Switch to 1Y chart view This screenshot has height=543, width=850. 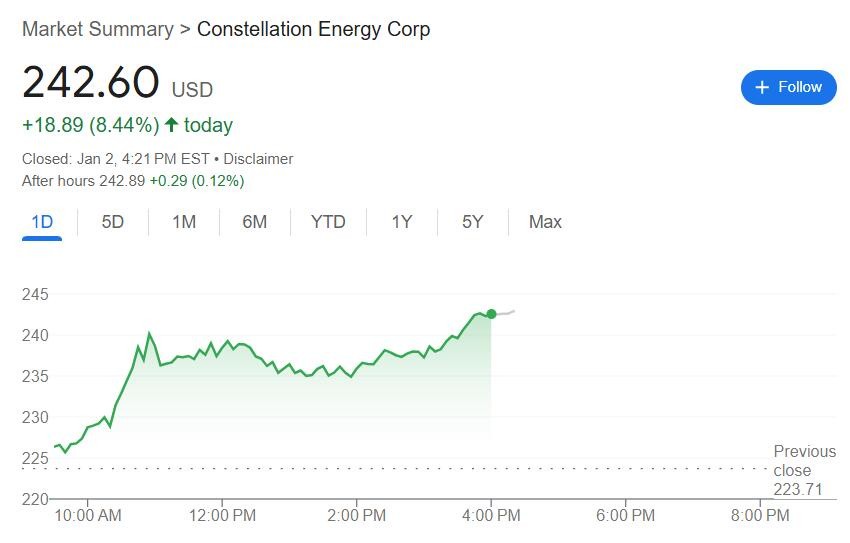pos(401,222)
